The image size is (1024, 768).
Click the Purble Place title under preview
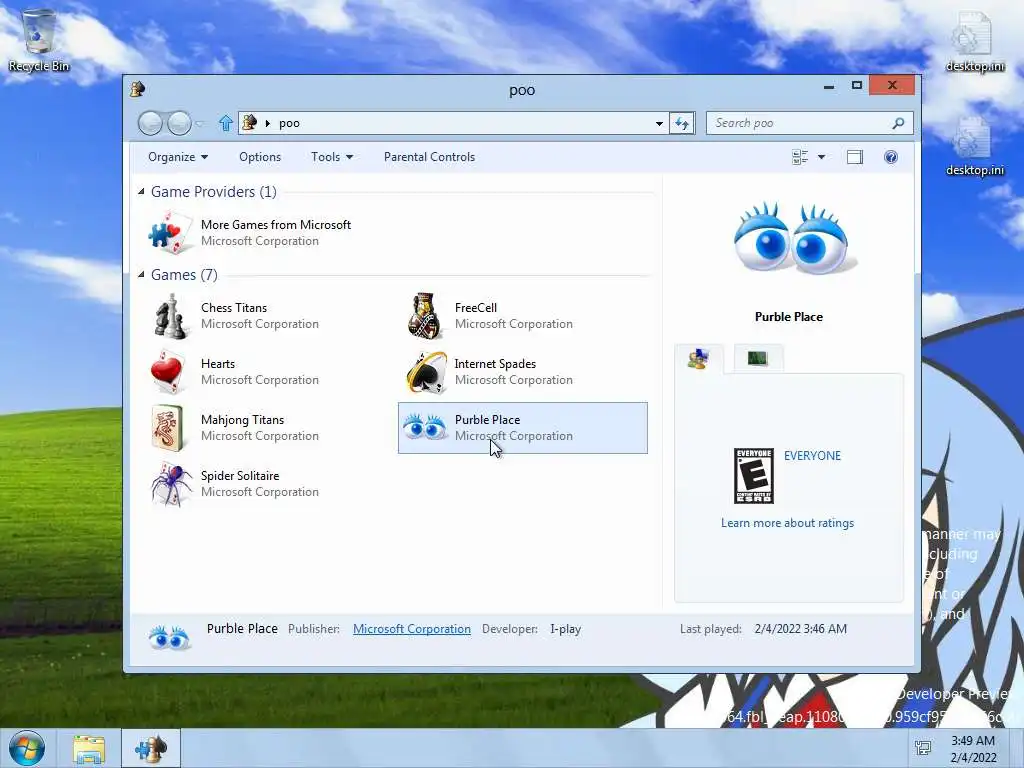point(789,317)
